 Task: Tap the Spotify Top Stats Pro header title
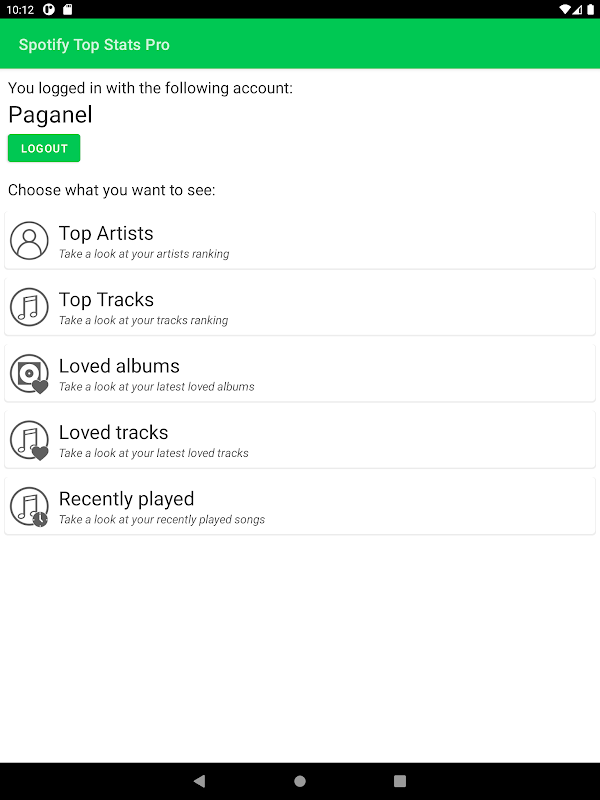coord(94,44)
